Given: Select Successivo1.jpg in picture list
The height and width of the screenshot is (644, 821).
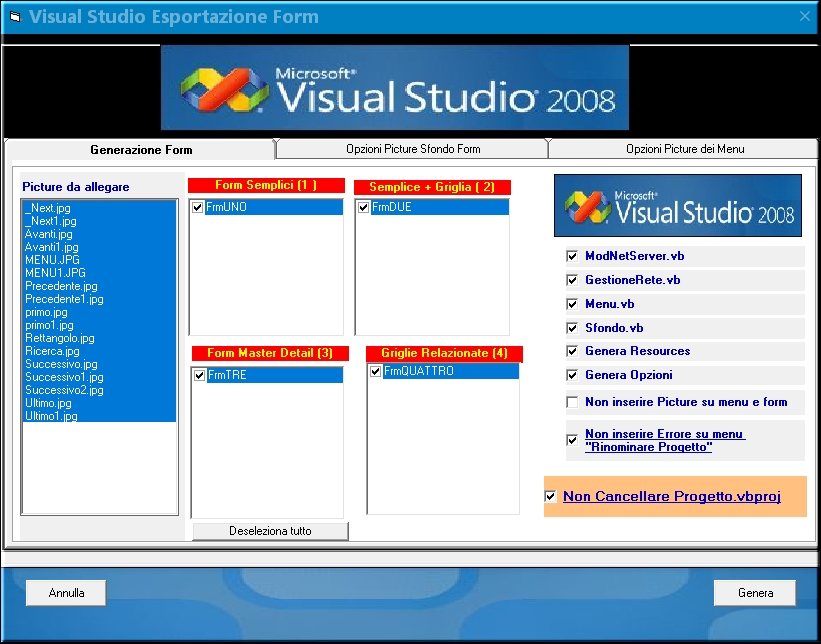Looking at the screenshot, I should pyautogui.click(x=99, y=377).
